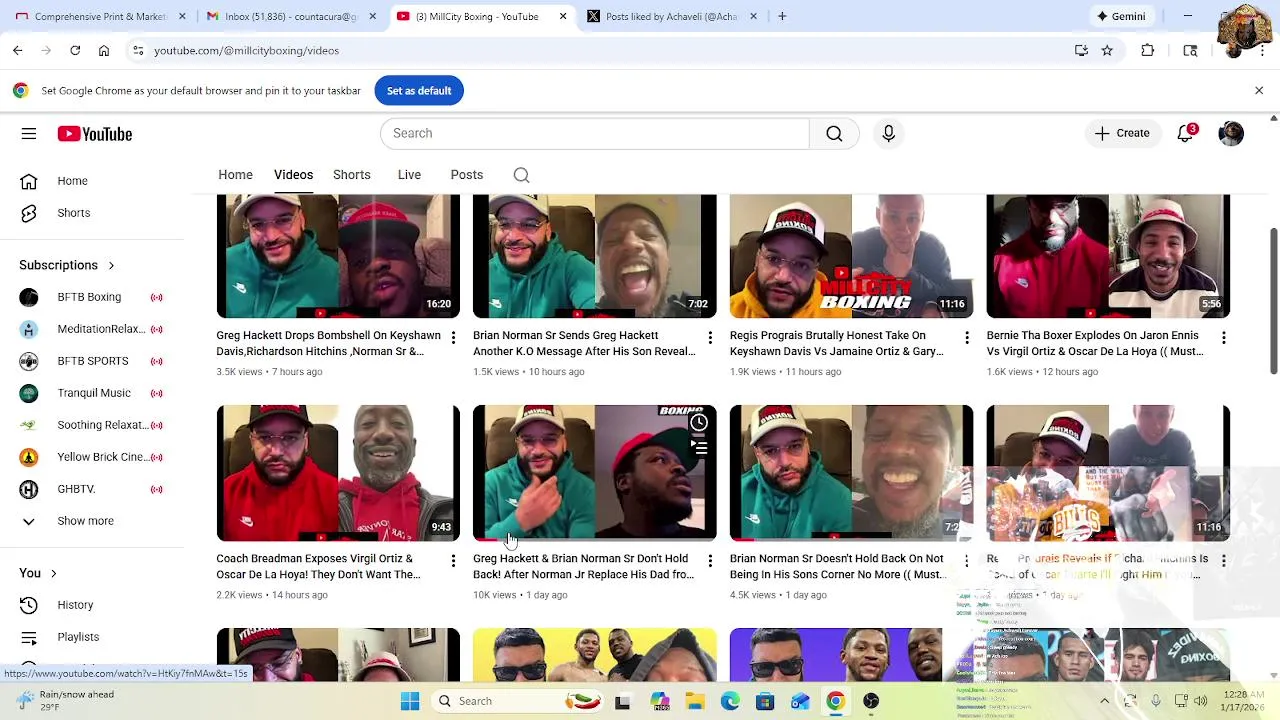
Task: Open Regis Prograis Brutally Honest thumbnail
Action: (851, 257)
